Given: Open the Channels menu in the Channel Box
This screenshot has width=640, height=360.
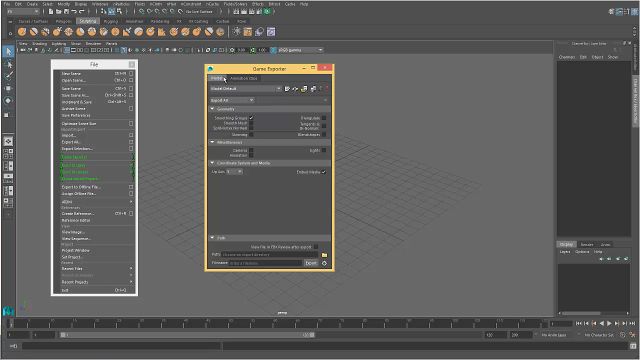Looking at the screenshot, I should click(x=567, y=57).
